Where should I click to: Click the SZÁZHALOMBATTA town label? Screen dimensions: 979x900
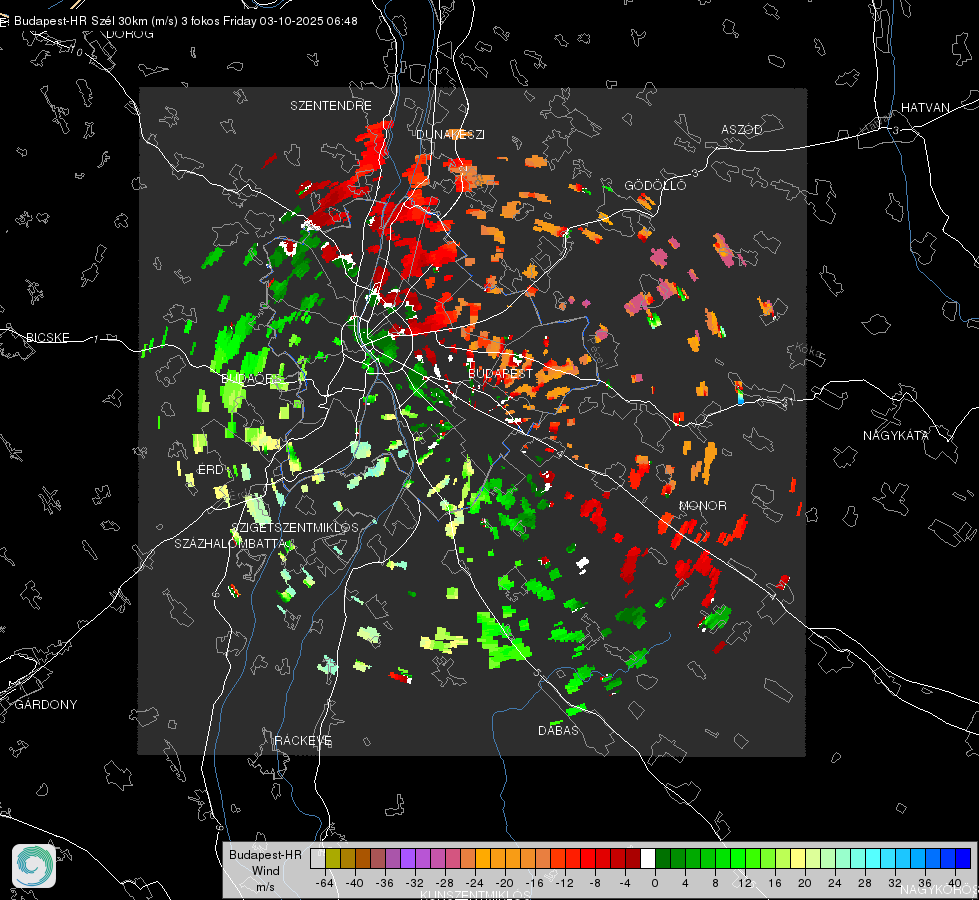point(230,543)
